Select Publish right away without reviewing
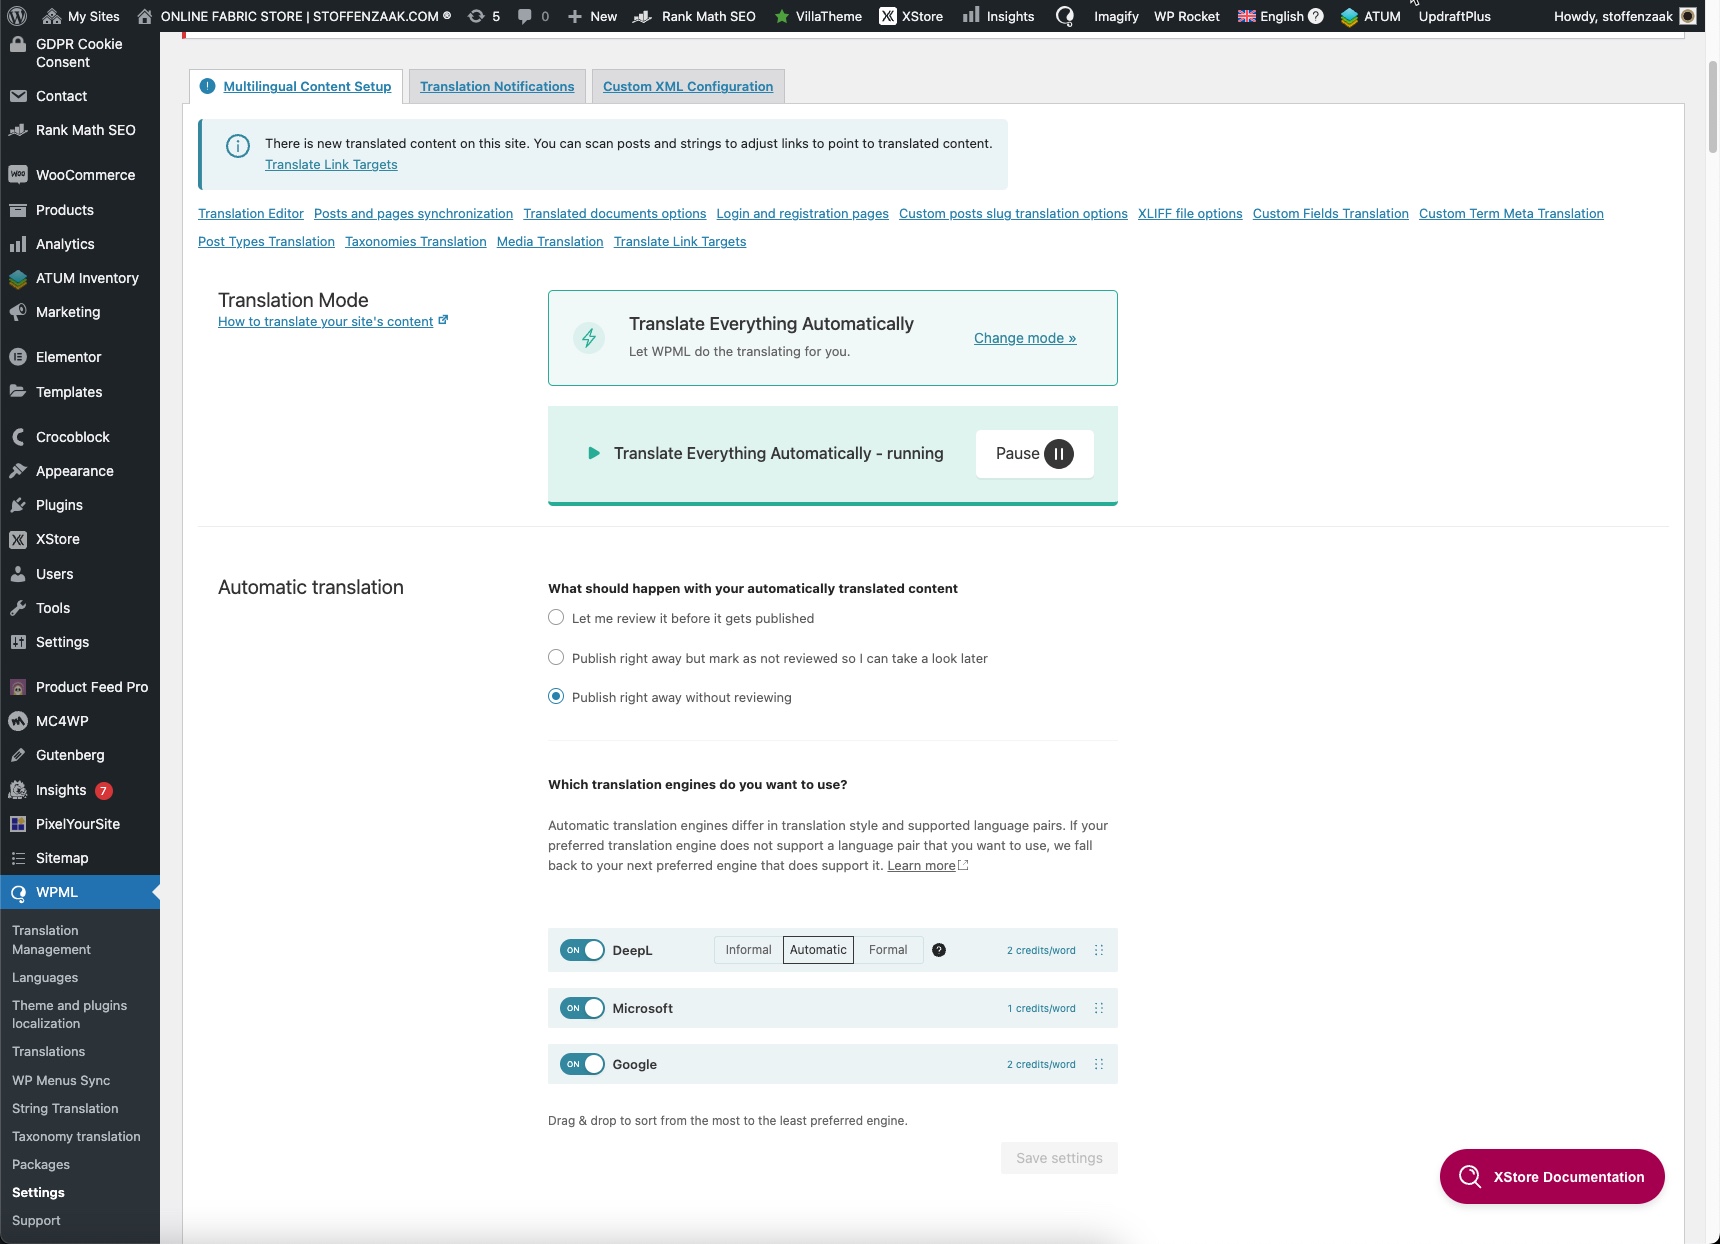 (556, 696)
